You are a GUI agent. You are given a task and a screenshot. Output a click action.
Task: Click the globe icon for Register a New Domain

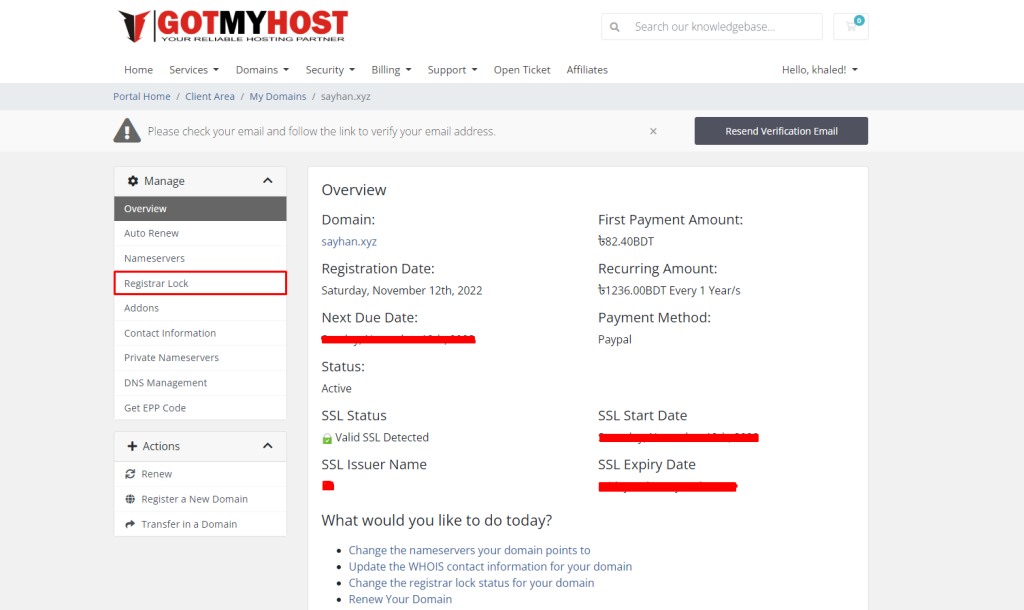click(x=130, y=499)
